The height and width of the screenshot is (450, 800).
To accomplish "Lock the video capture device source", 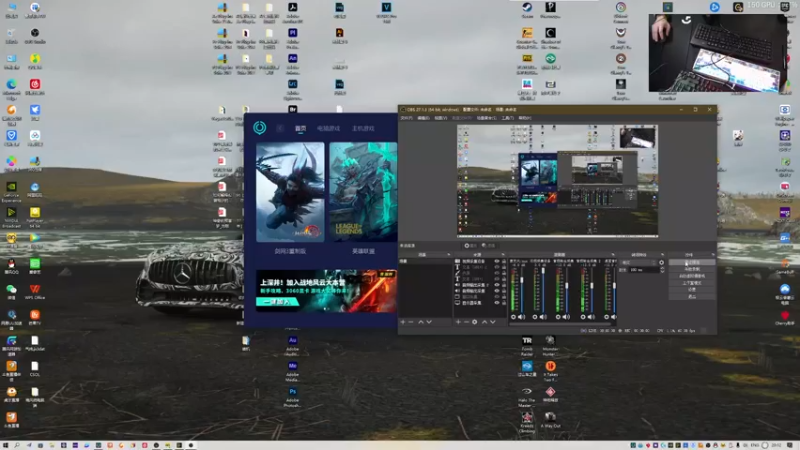I will click(x=504, y=261).
